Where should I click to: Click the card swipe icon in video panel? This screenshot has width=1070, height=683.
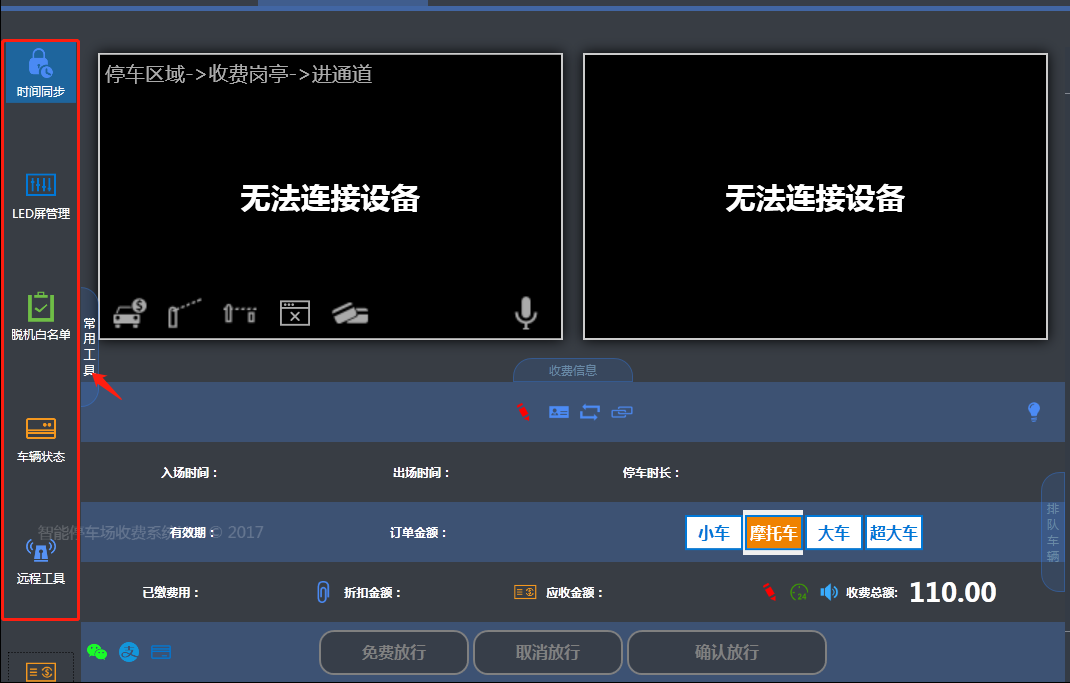click(350, 313)
